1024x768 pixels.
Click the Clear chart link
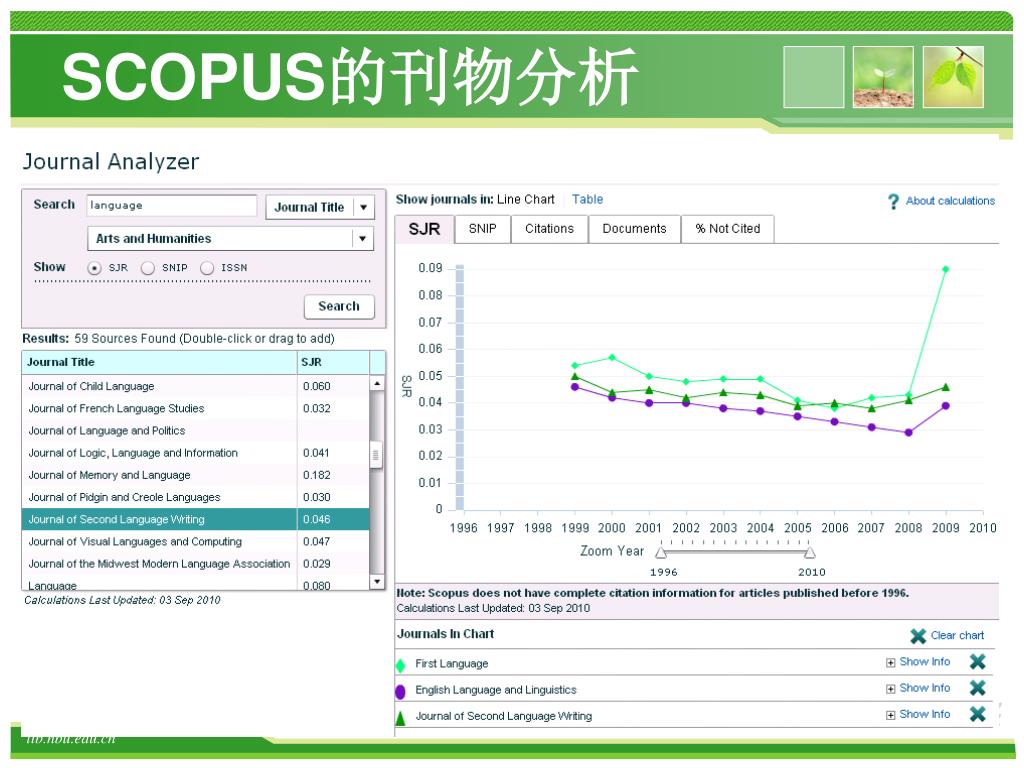click(x=957, y=635)
